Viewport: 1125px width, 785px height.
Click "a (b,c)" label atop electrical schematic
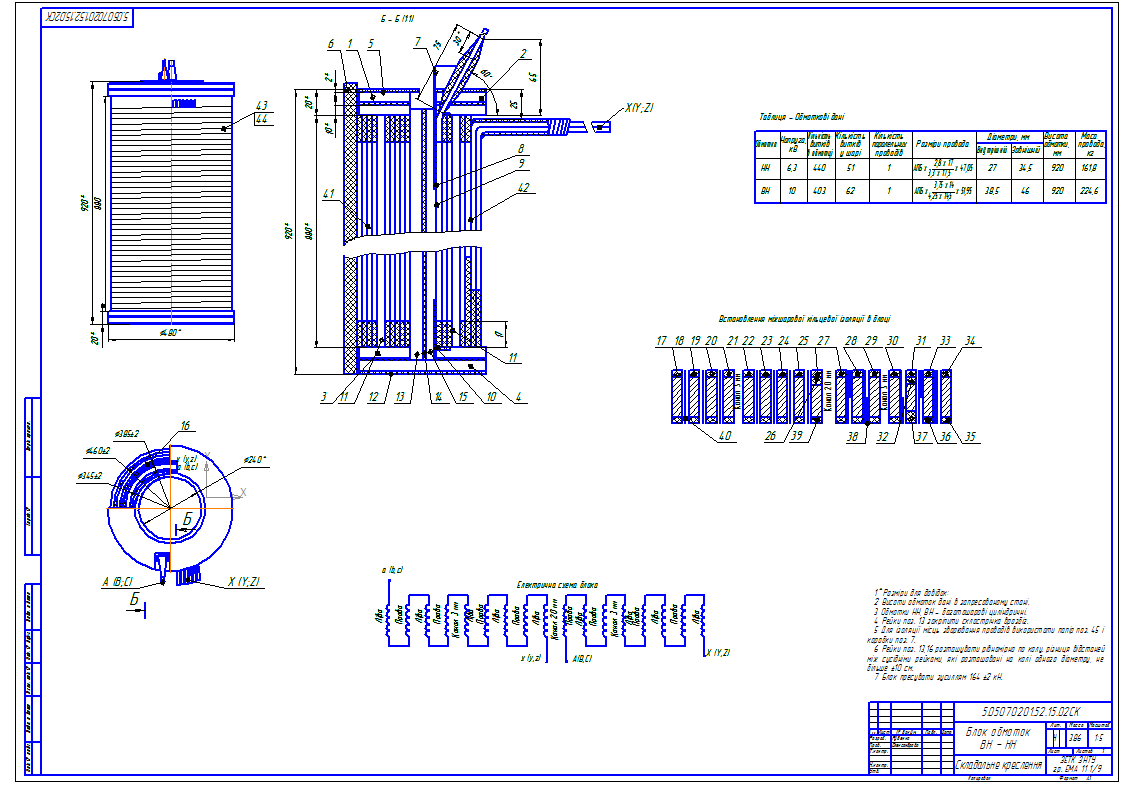pos(392,570)
